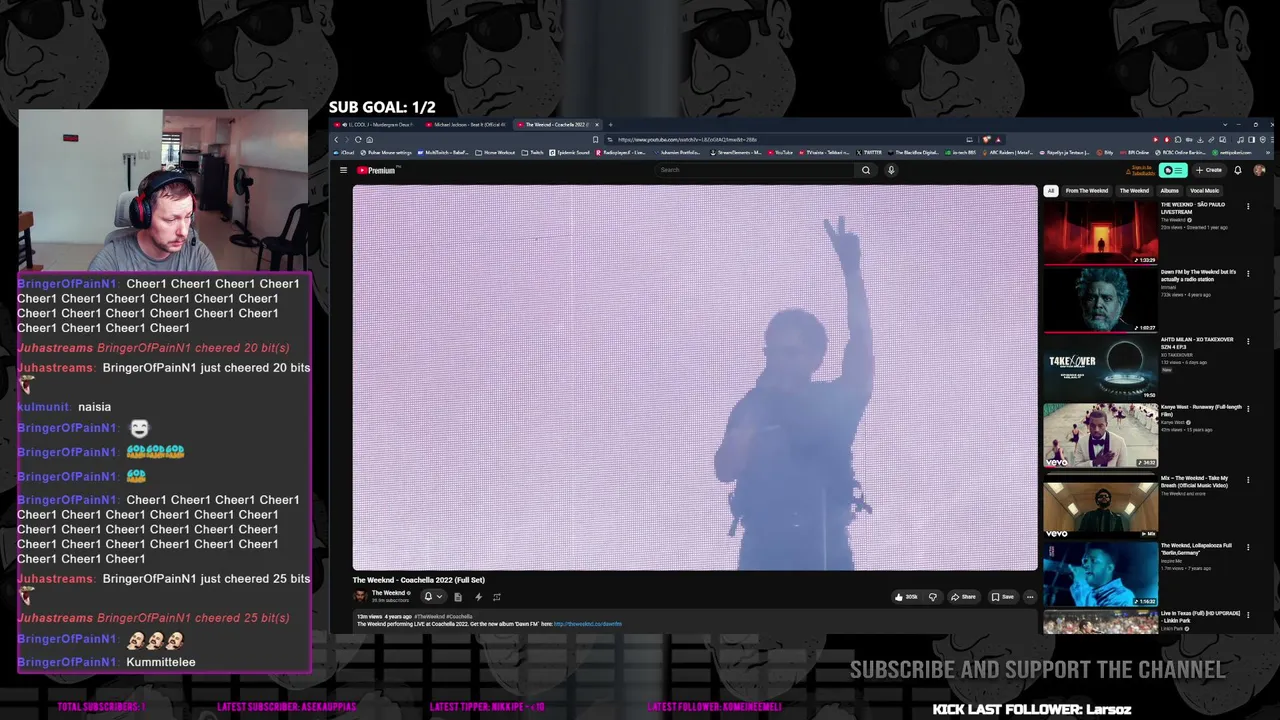1280x720 pixels.
Task: Open the TWITTER bookmark
Action: (870, 153)
